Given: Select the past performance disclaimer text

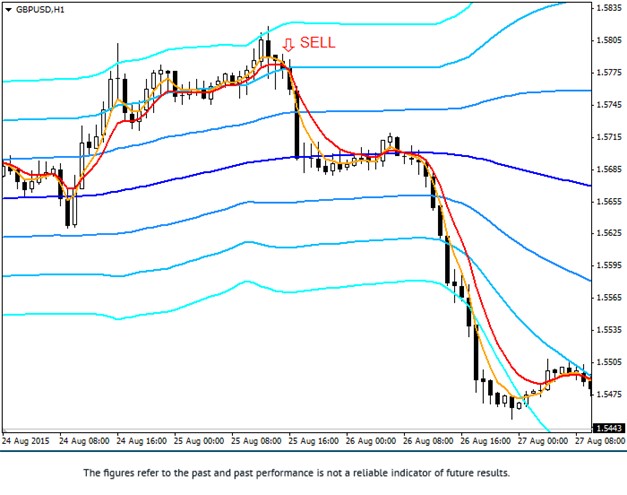Looking at the screenshot, I should (297, 473).
